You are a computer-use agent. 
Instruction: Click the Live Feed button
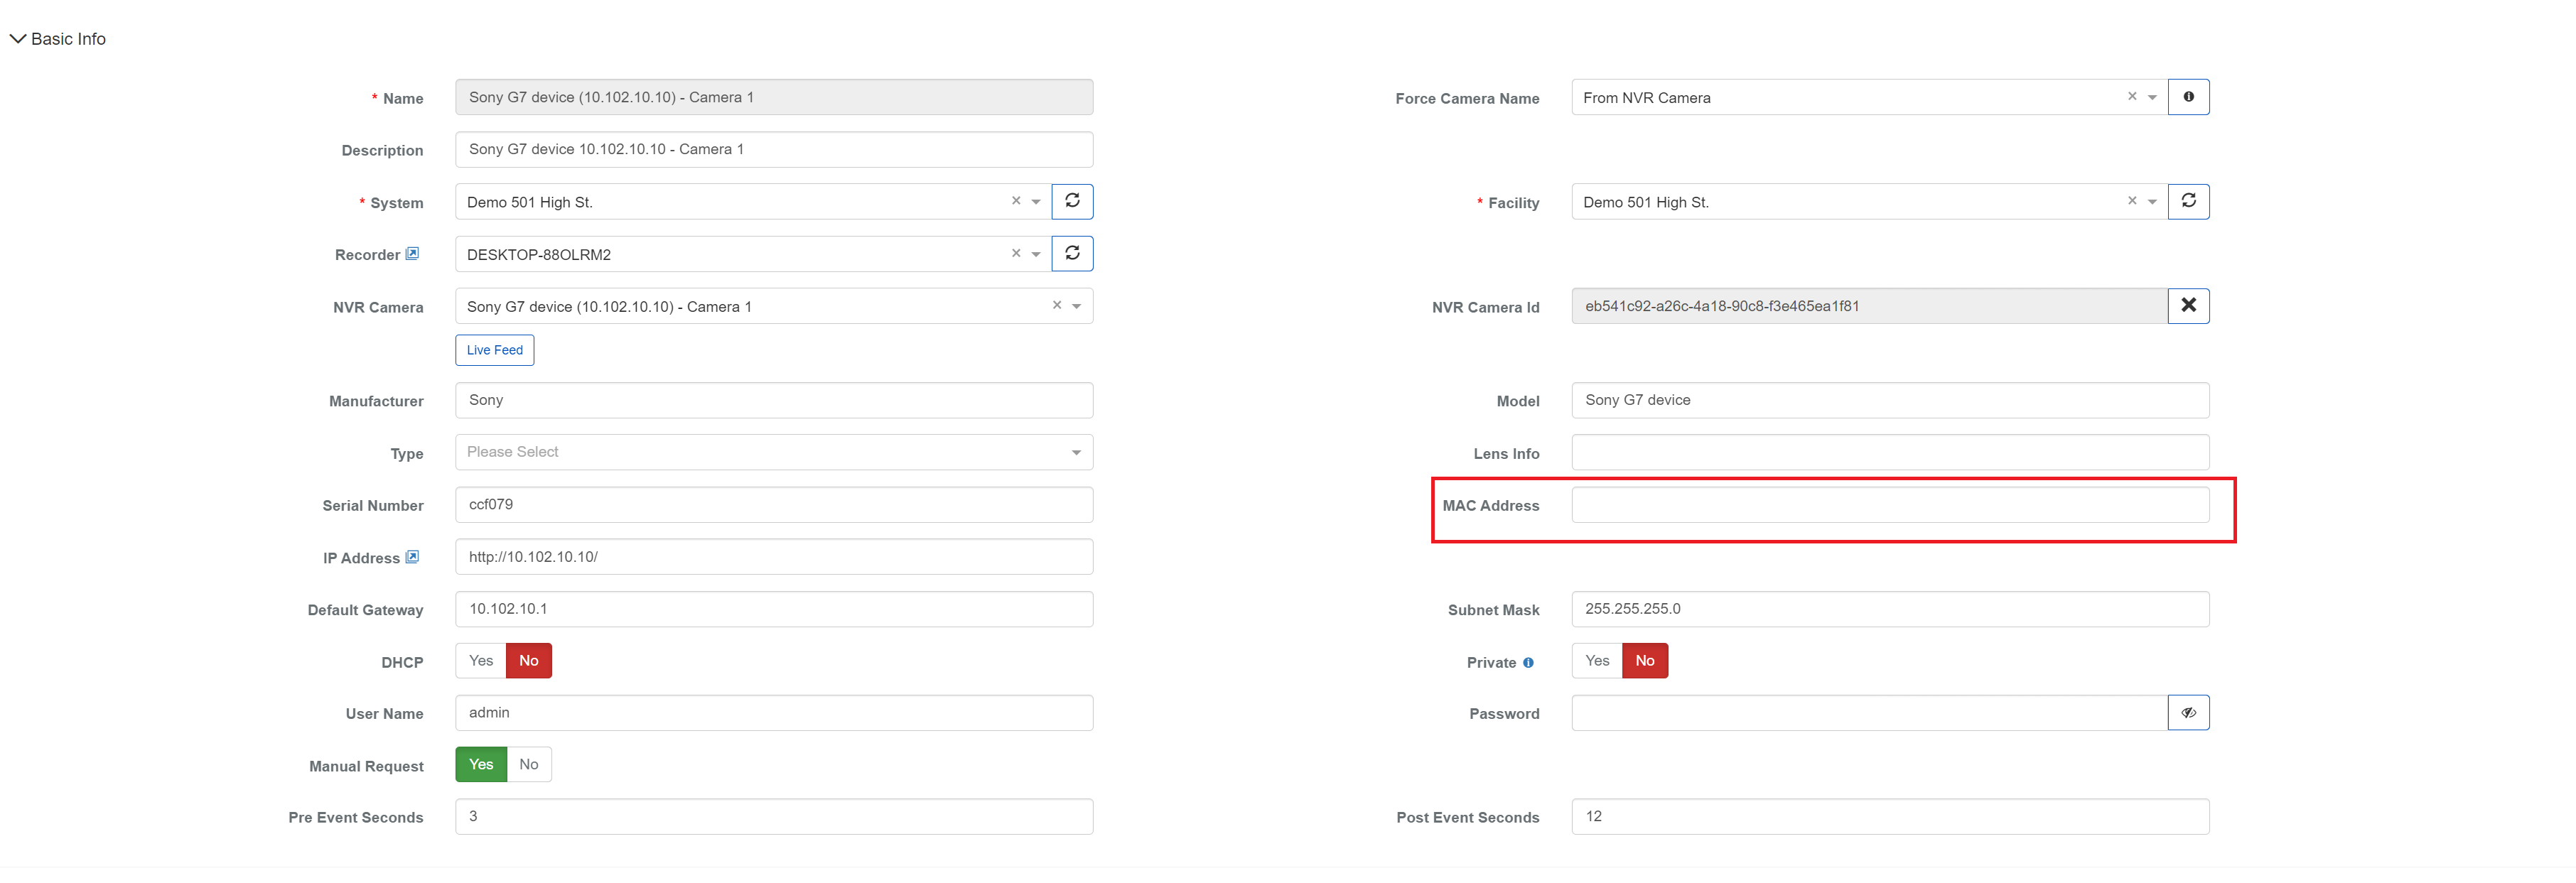coord(494,350)
